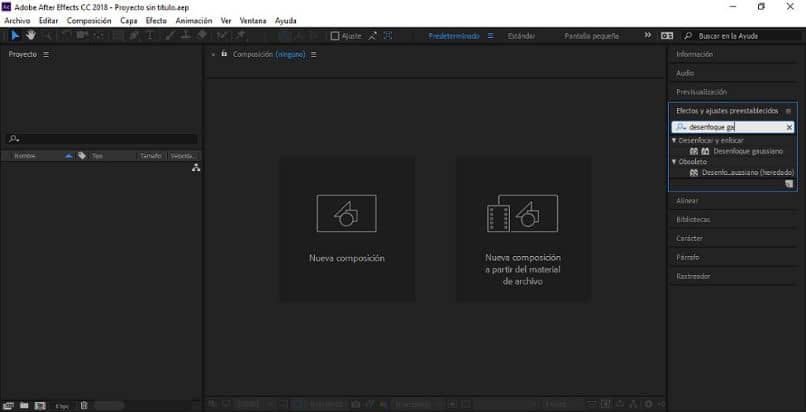Viewport: 806px width, 412px height.
Task: Select Desenfo..aussiano (heredado) effect
Action: click(748, 173)
